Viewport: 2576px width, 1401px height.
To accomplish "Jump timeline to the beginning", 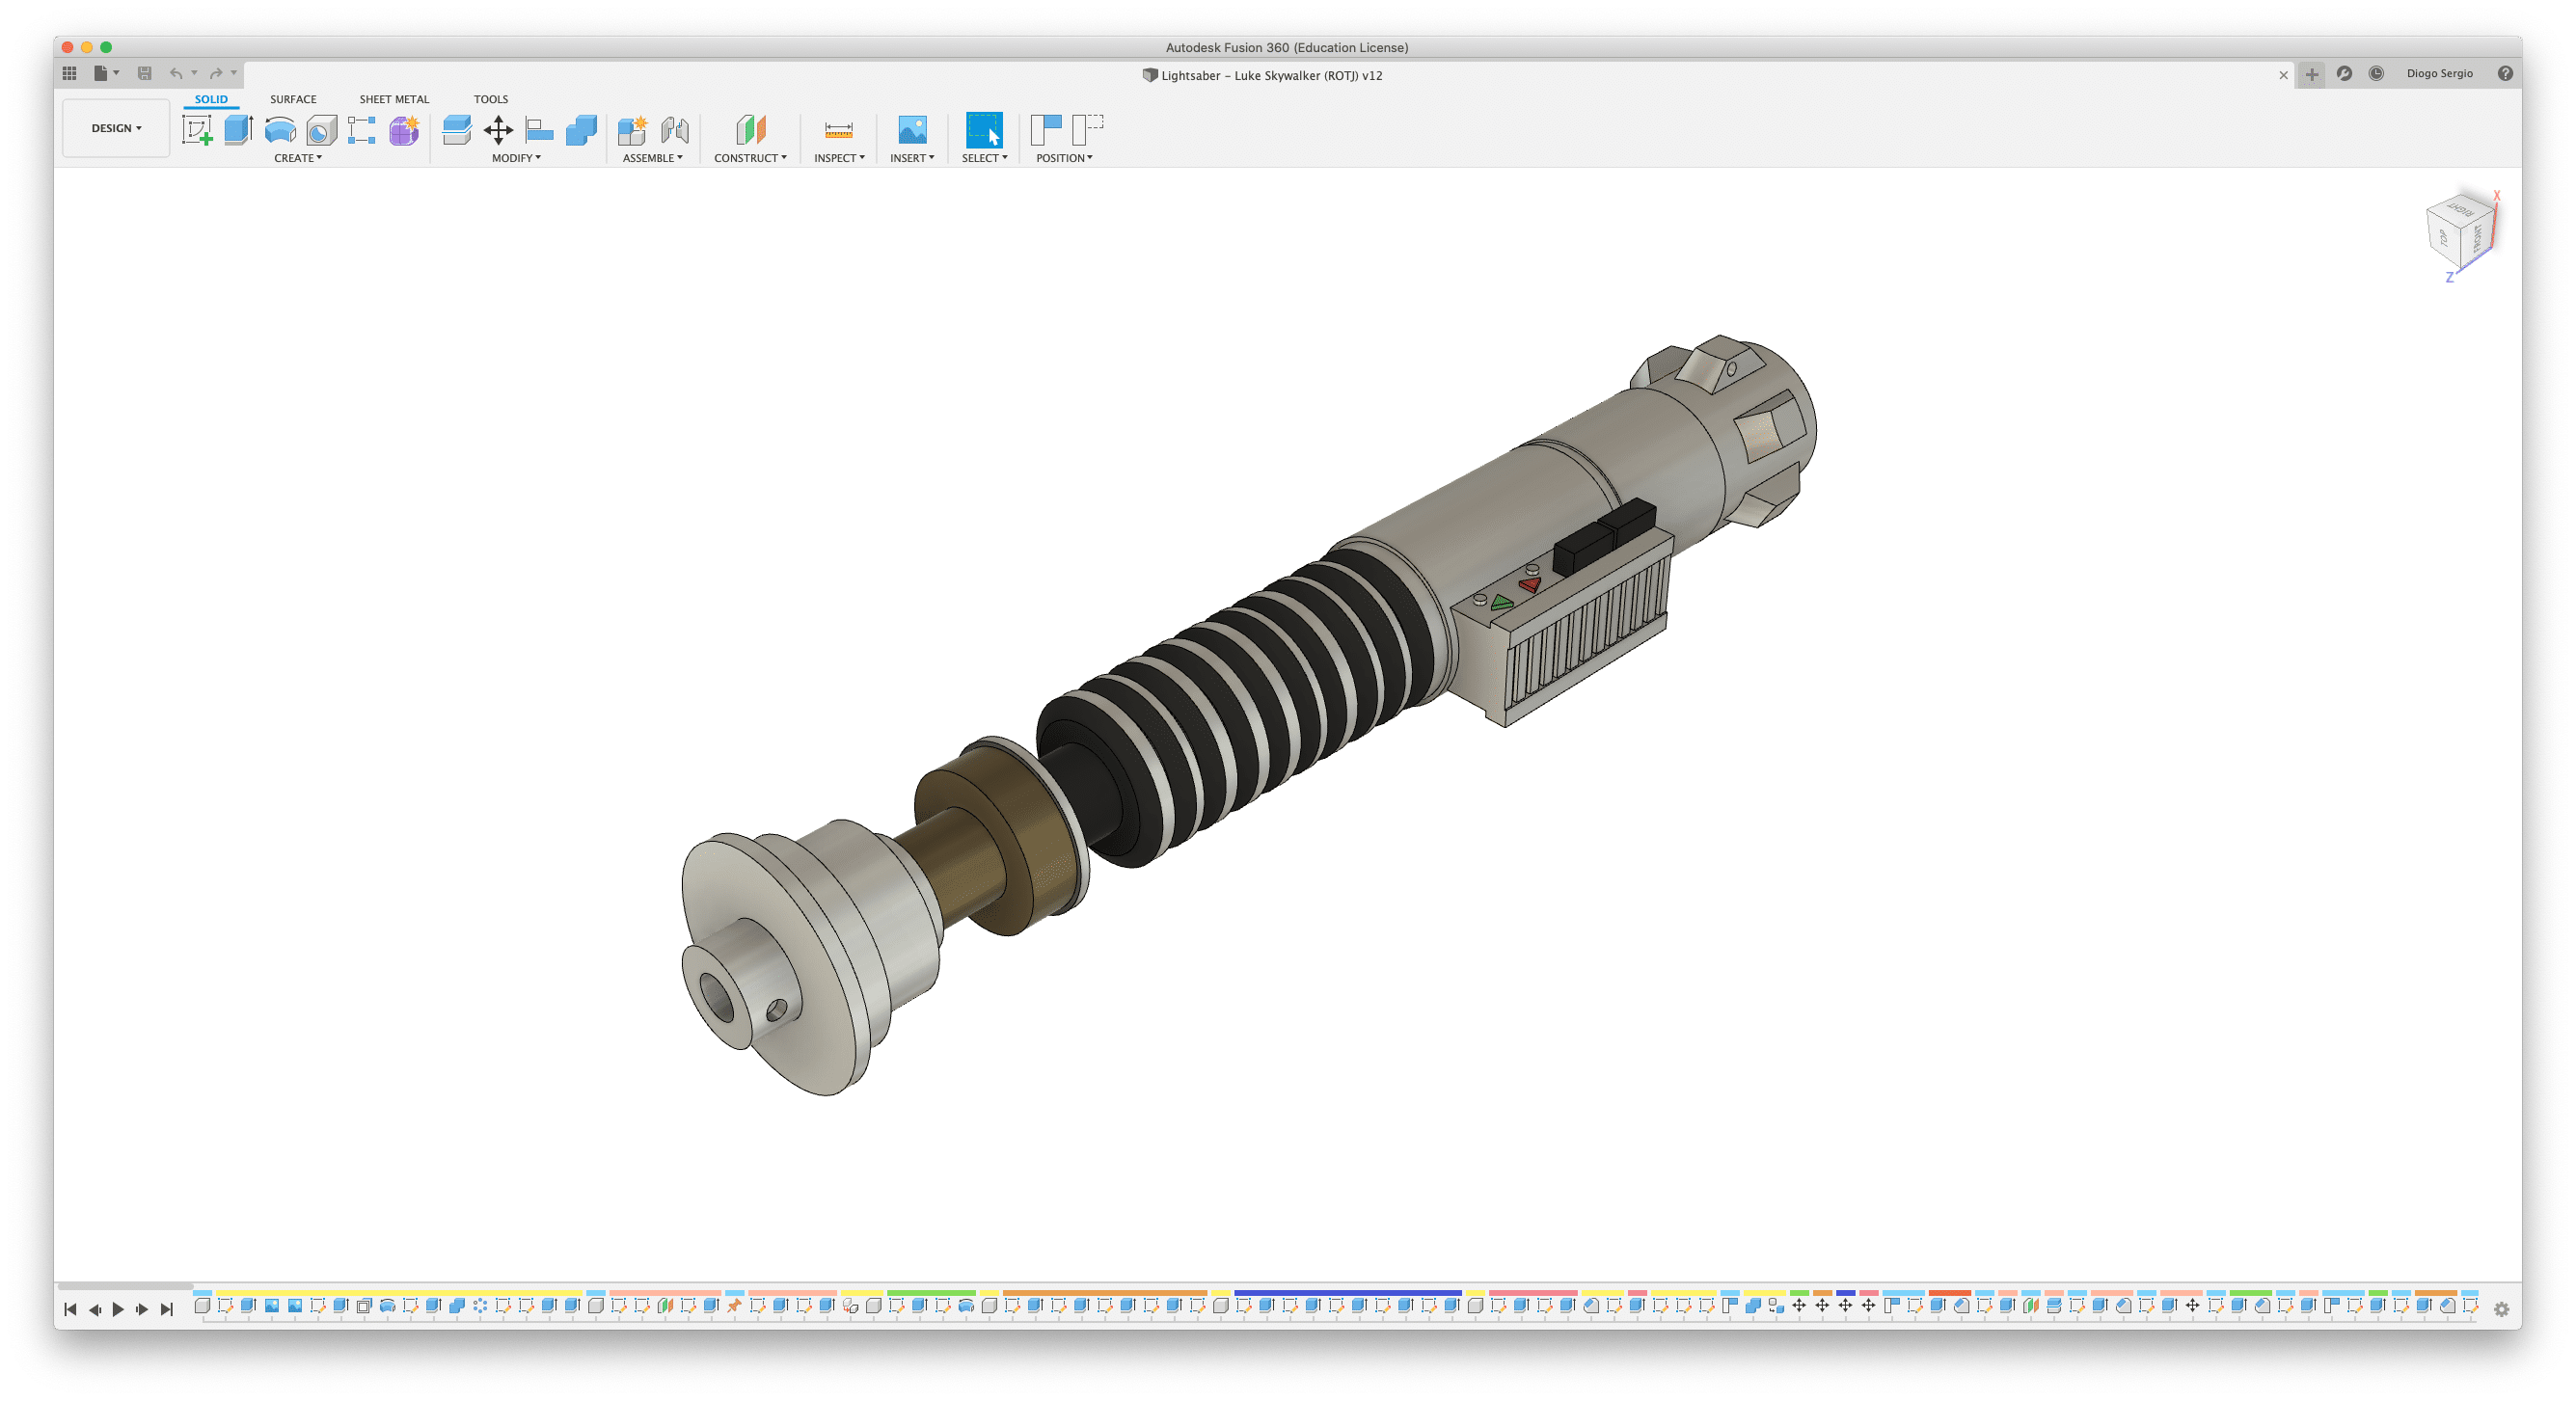I will point(70,1309).
